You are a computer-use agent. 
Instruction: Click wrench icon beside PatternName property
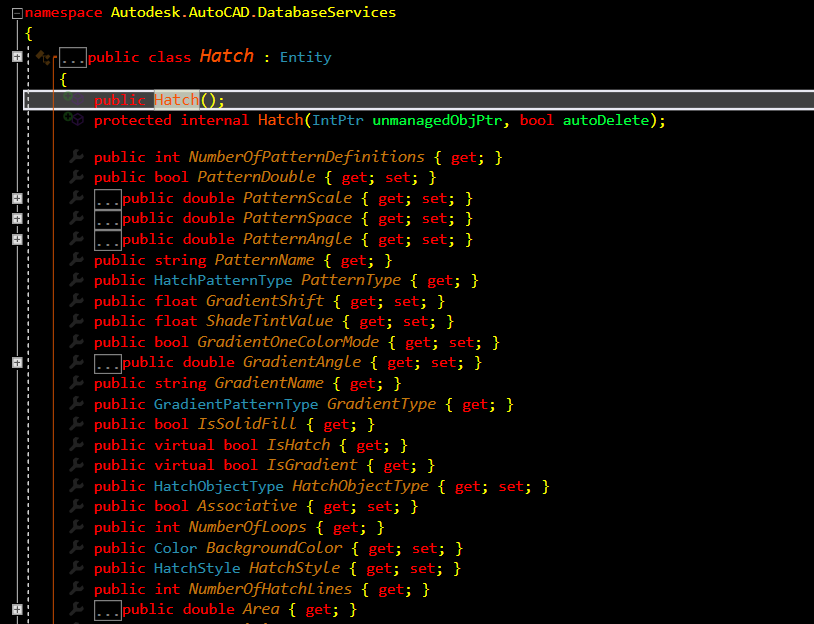pyautogui.click(x=76, y=259)
